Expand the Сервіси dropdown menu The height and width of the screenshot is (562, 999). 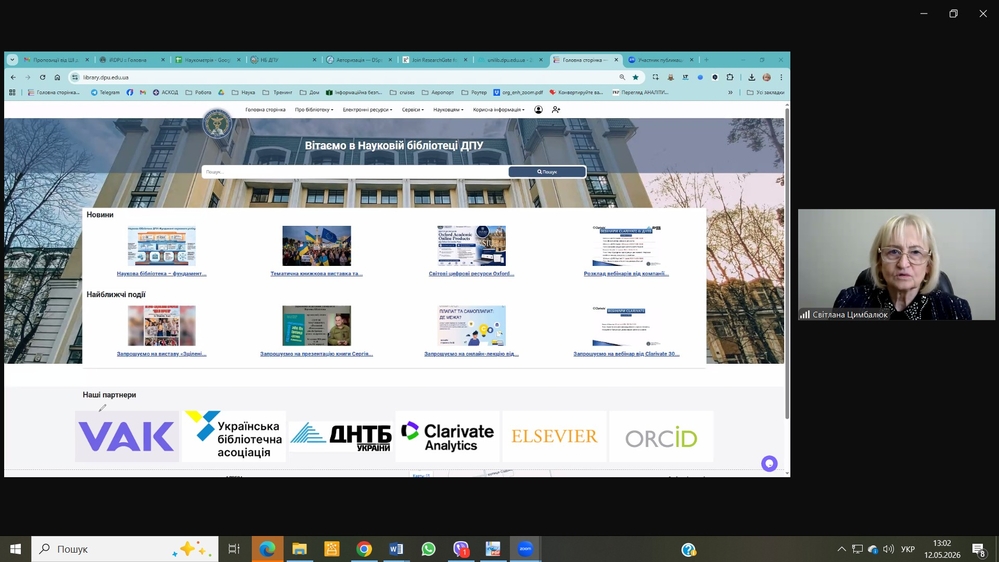(412, 110)
